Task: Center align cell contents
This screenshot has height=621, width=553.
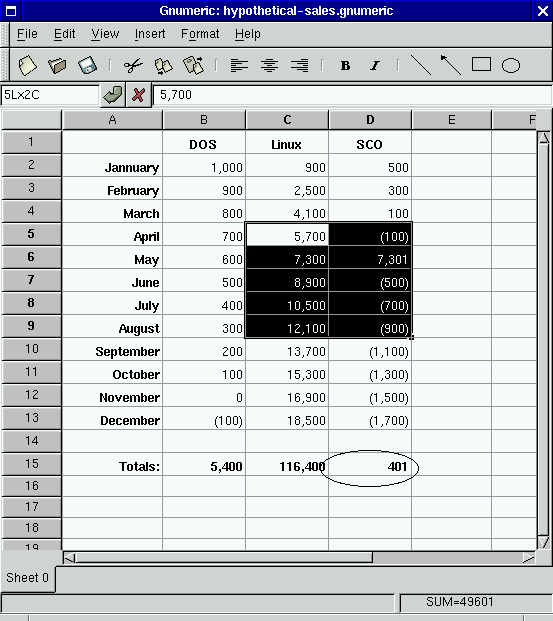Action: point(269,65)
